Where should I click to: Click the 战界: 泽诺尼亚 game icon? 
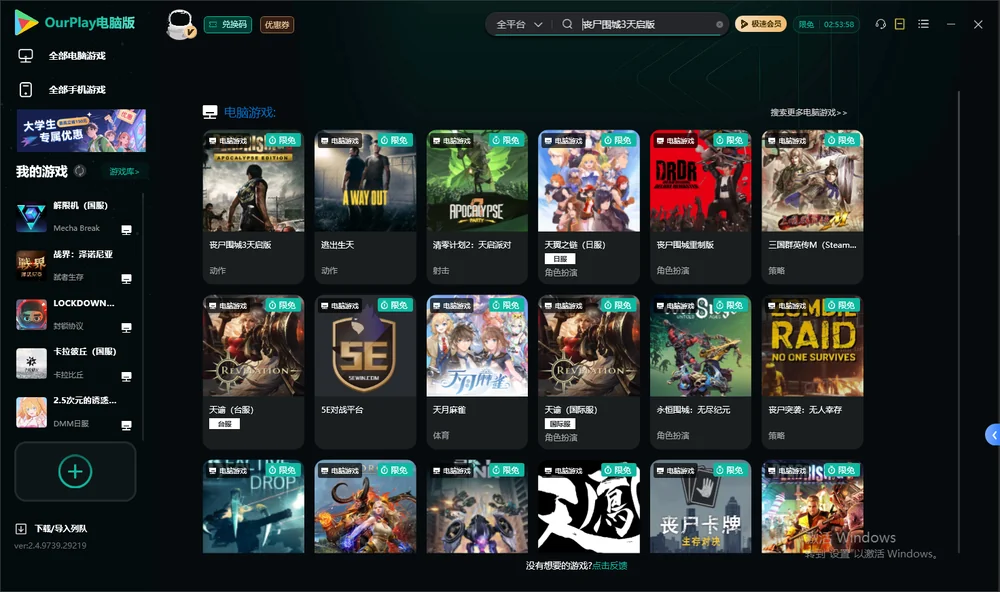pyautogui.click(x=31, y=265)
